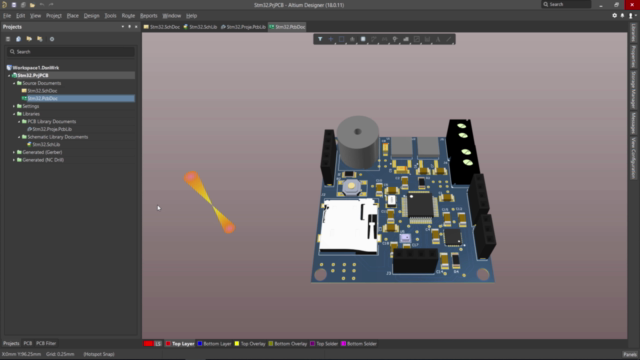Select the Snap/Move crosshair tool
The width and height of the screenshot is (640, 360).
pos(331,39)
